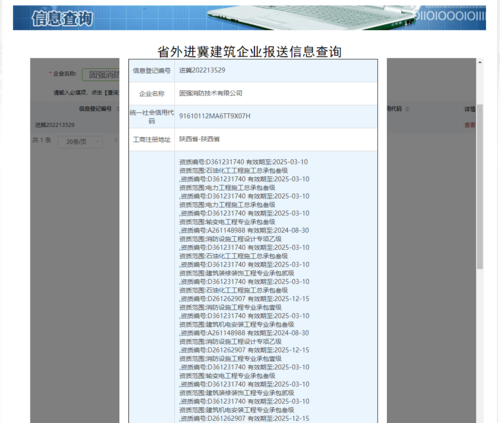Click the 信息登记编号 column header in the background table
The width and height of the screenshot is (500, 423).
point(95,109)
